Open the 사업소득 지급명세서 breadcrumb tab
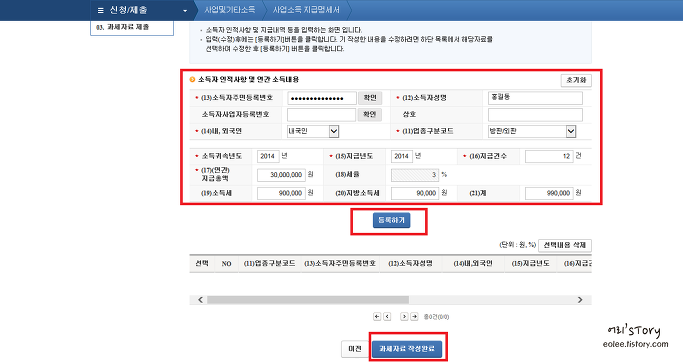The height and width of the screenshot is (362, 683). (x=306, y=10)
